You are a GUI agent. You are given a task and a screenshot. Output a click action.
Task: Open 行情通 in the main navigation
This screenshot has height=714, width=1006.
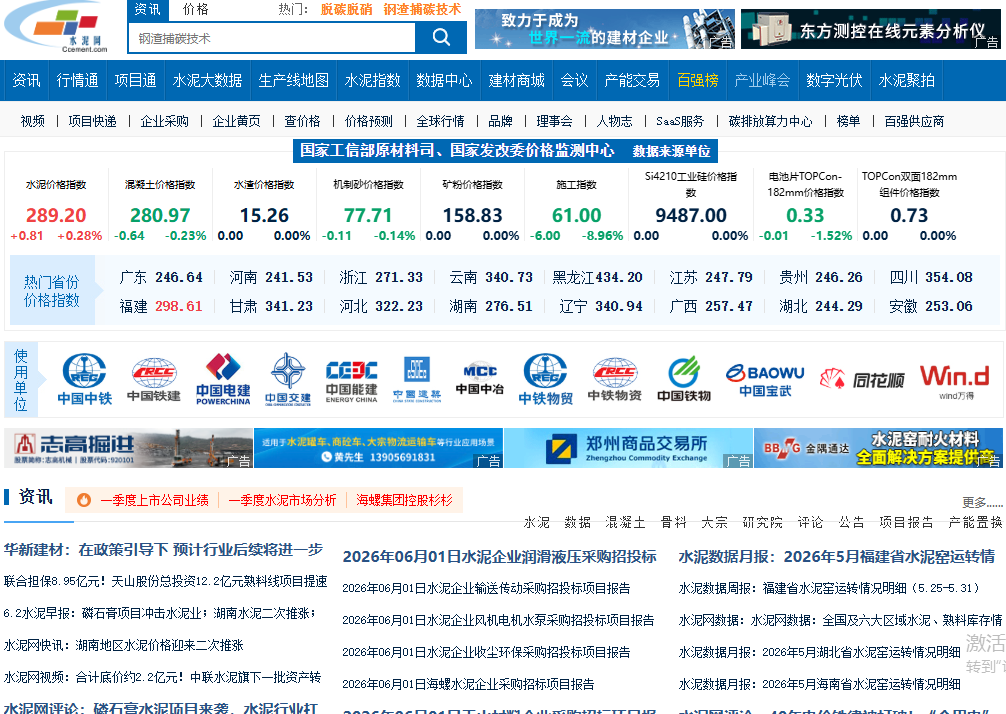tap(78, 80)
